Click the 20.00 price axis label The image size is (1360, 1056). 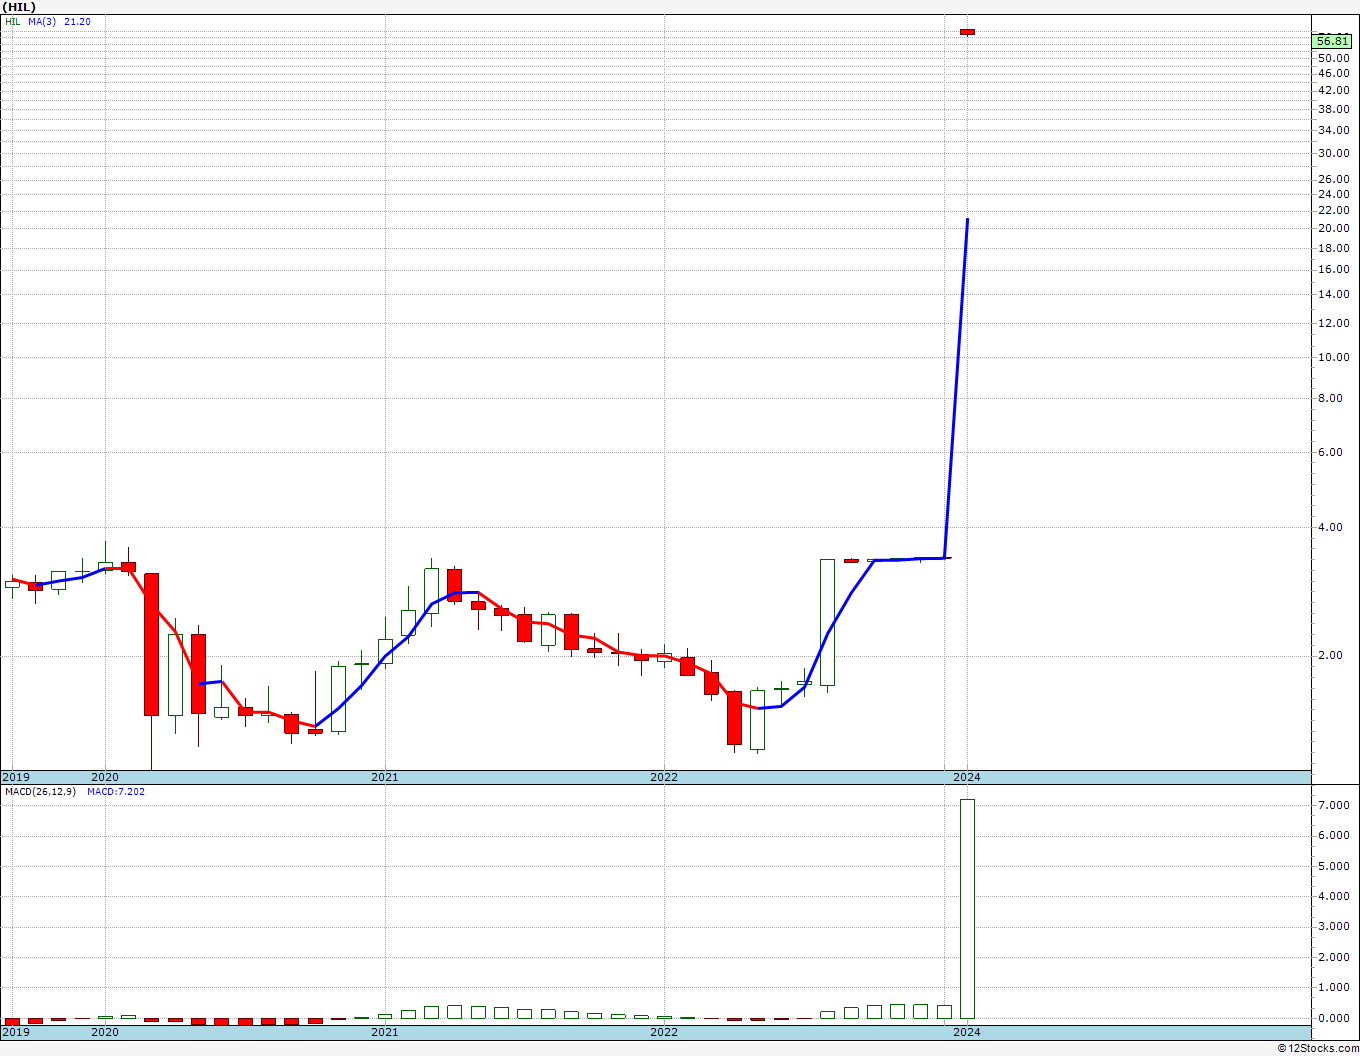tap(1333, 229)
